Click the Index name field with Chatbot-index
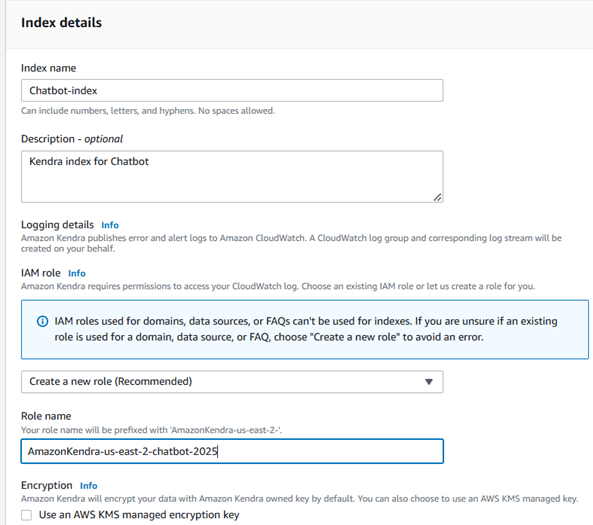The height and width of the screenshot is (525, 593). (x=232, y=90)
